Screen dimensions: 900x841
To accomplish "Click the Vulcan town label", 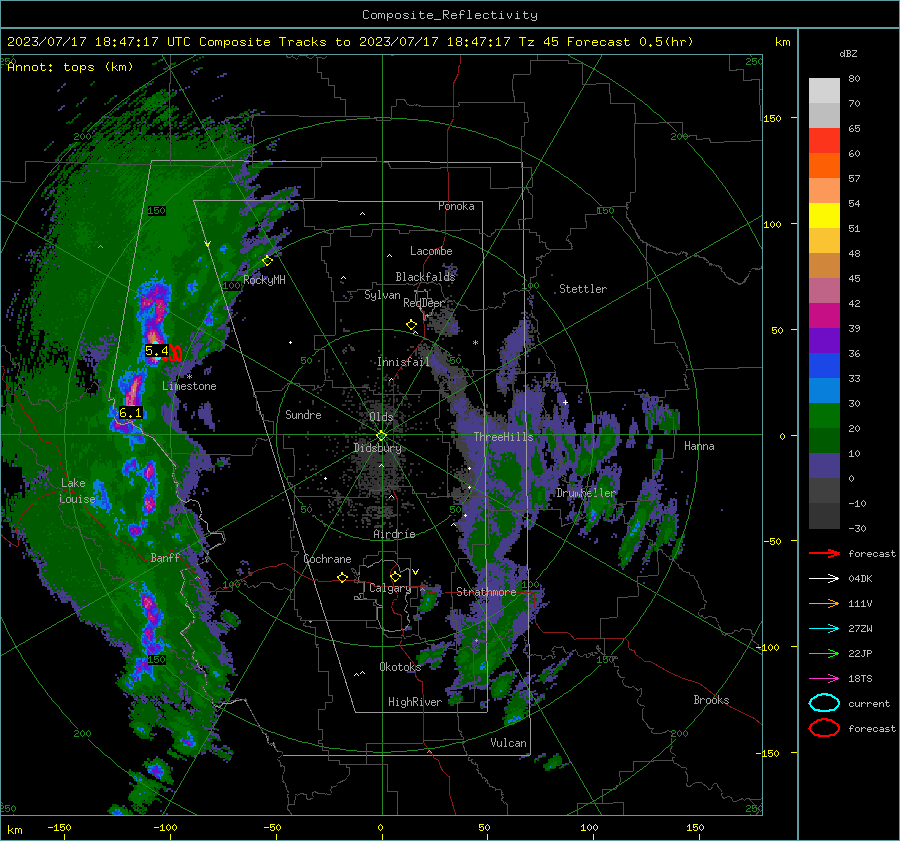I will coord(509,743).
